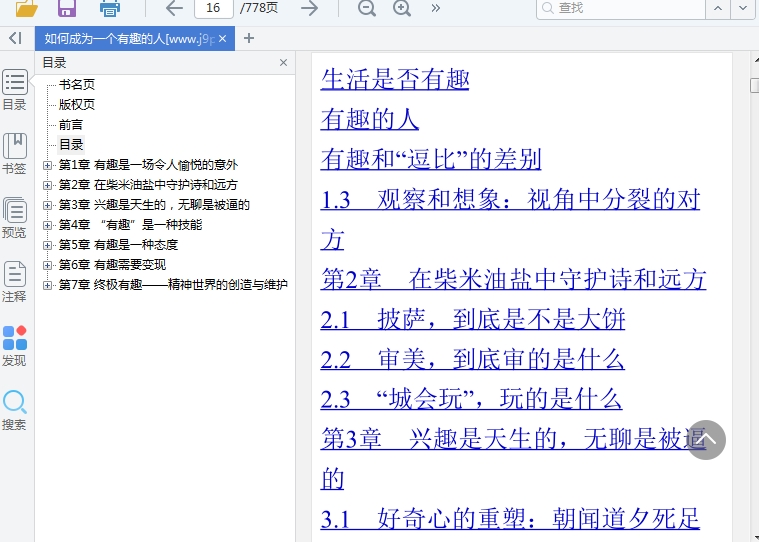759x542 pixels.
Task: Click the print icon in toolbar
Action: click(x=110, y=8)
